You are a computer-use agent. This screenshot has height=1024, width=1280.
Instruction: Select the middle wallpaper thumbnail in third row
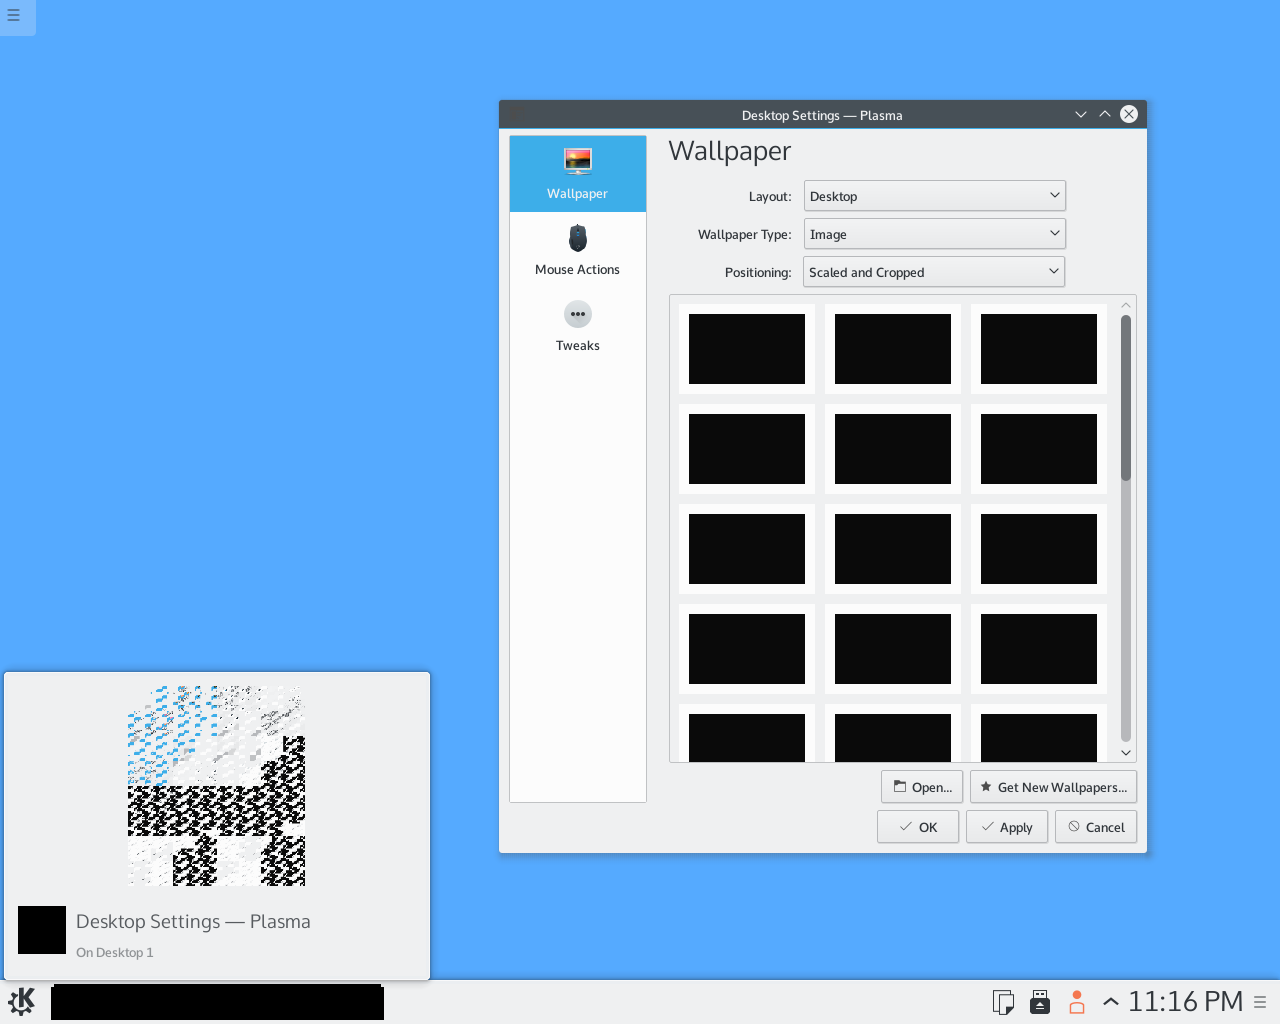[x=893, y=549]
